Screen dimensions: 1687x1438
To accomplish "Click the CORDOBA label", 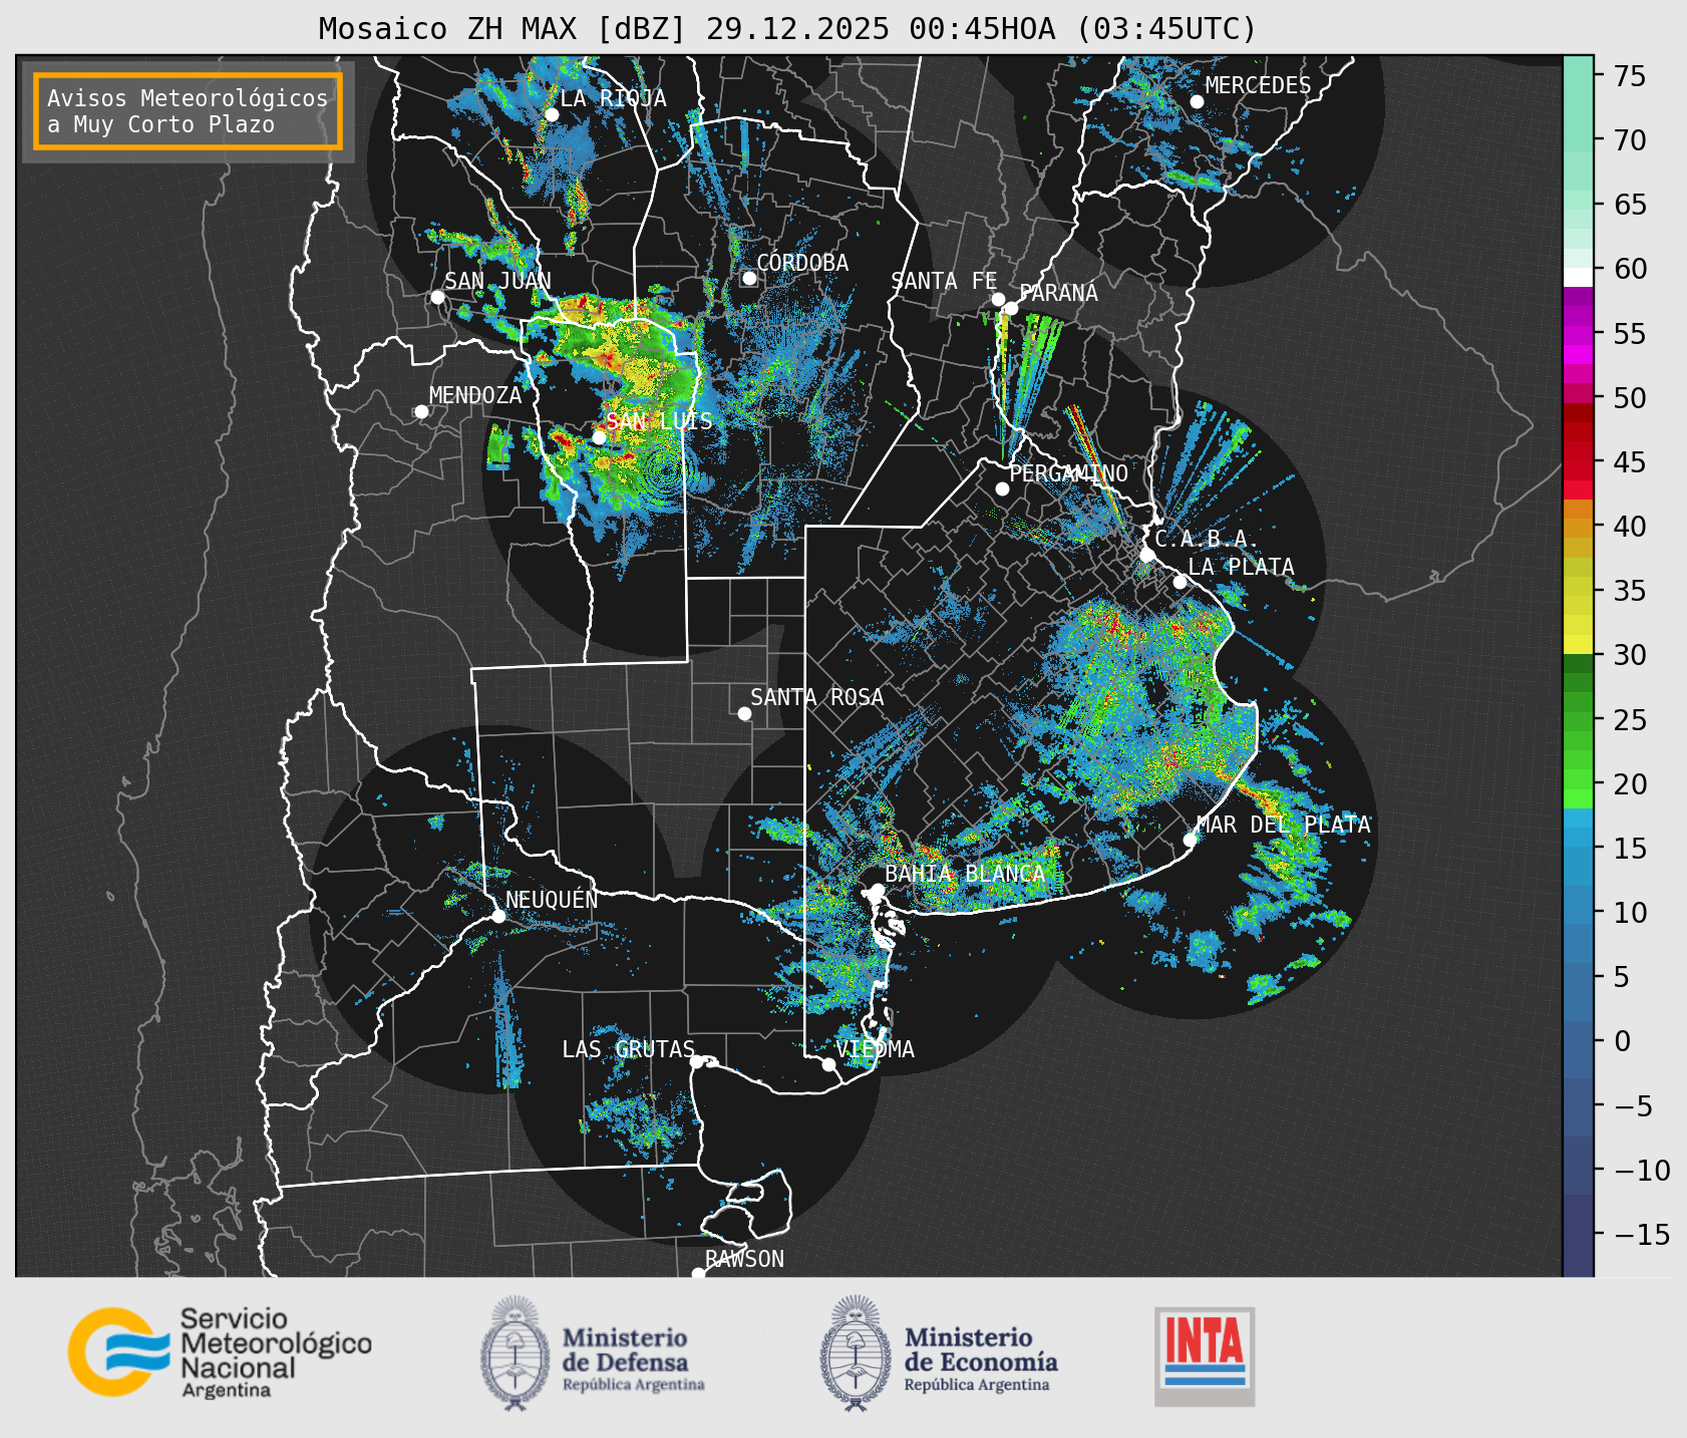I will (802, 263).
